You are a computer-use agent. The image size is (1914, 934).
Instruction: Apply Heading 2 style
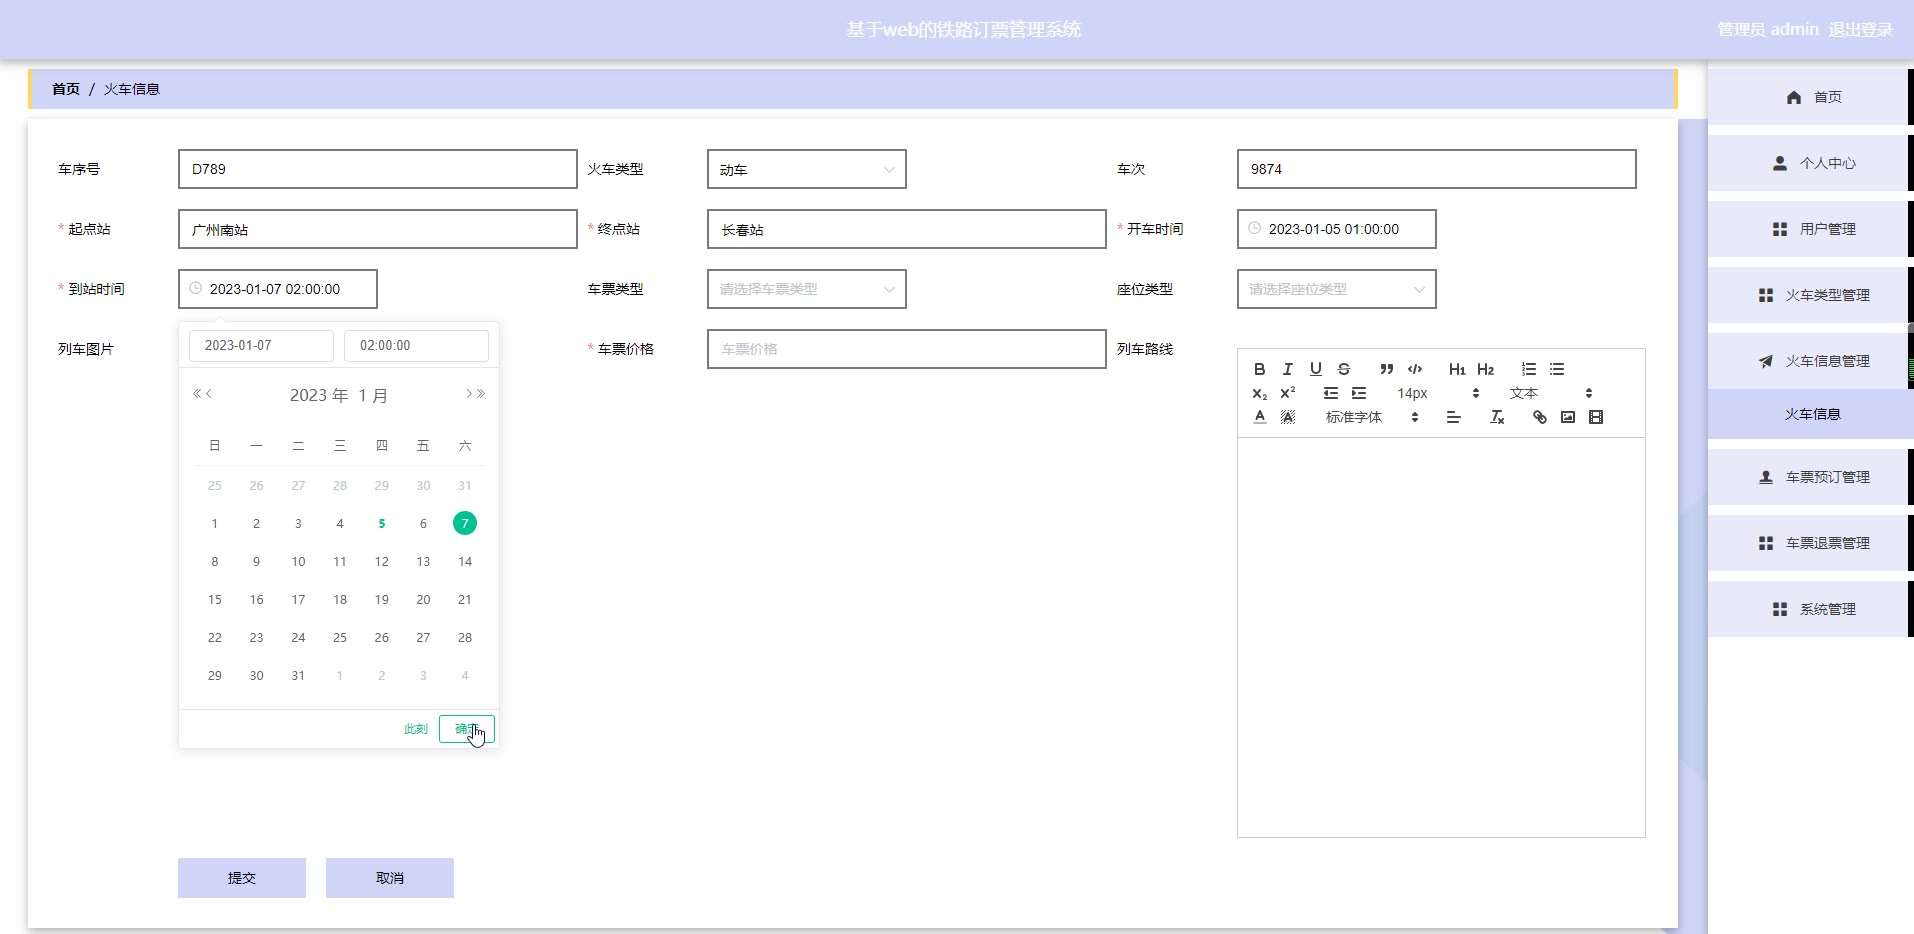click(x=1485, y=369)
